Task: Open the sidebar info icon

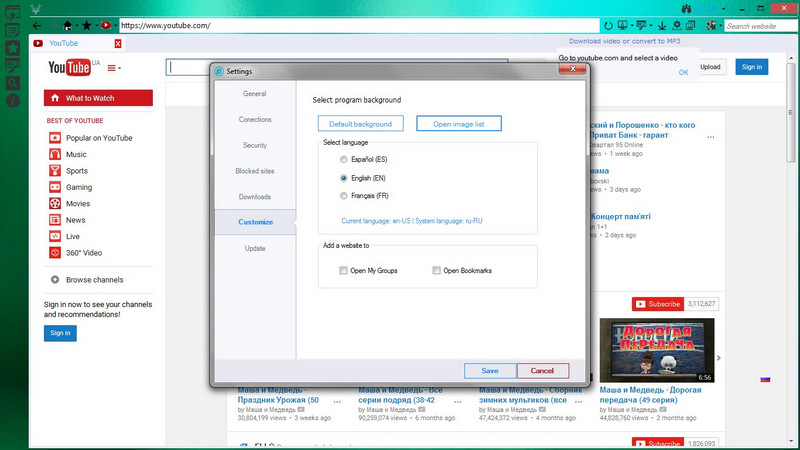Action: 13,101
